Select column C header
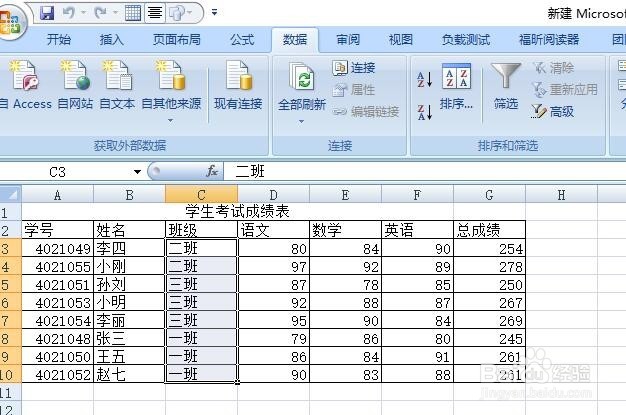This screenshot has height=415, width=626. click(x=201, y=195)
